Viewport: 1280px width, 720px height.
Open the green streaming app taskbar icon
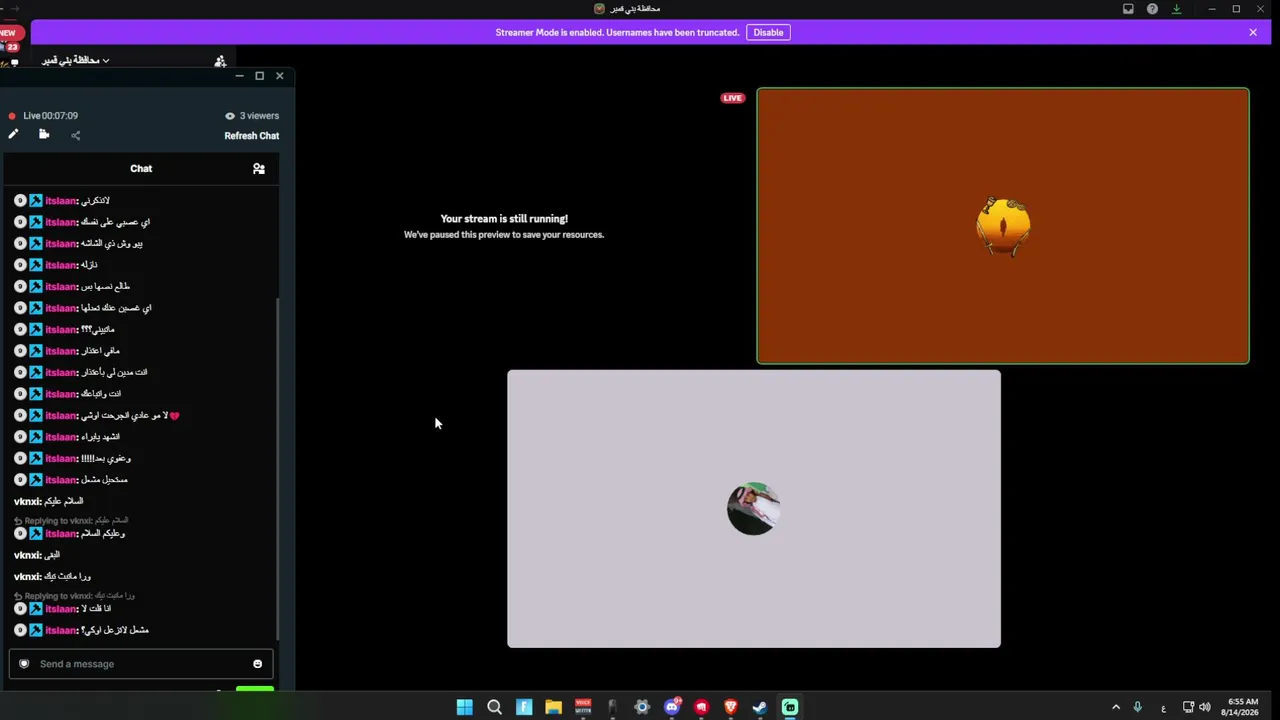click(790, 707)
